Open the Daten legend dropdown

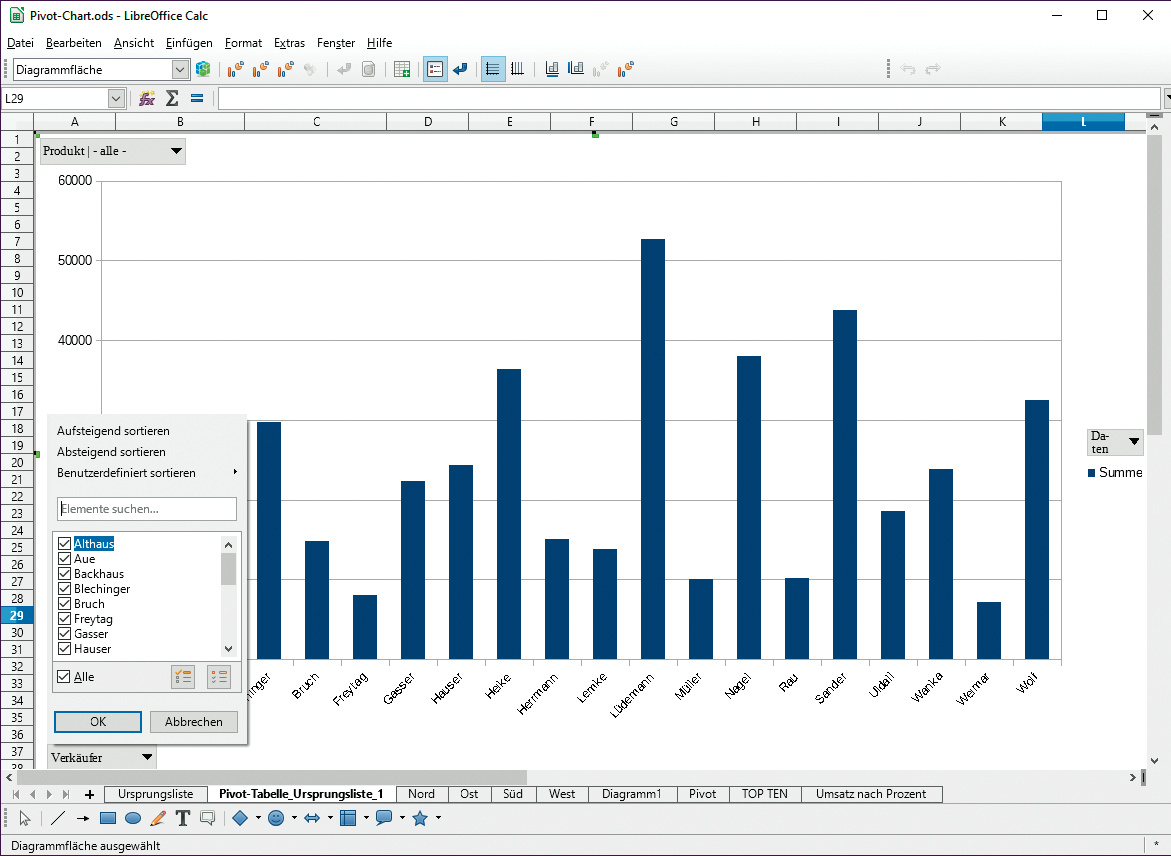[x=1134, y=441]
